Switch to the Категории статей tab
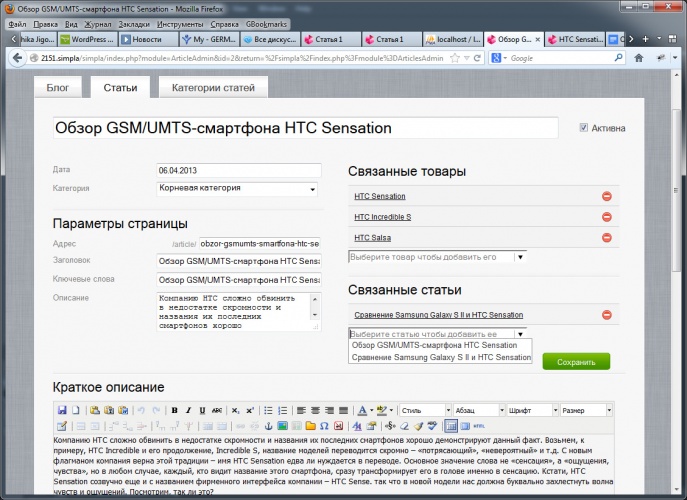 click(x=213, y=88)
